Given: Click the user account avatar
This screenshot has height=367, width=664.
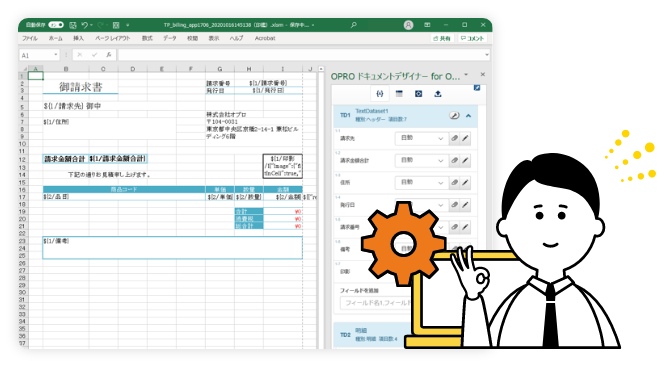Looking at the screenshot, I should [408, 25].
